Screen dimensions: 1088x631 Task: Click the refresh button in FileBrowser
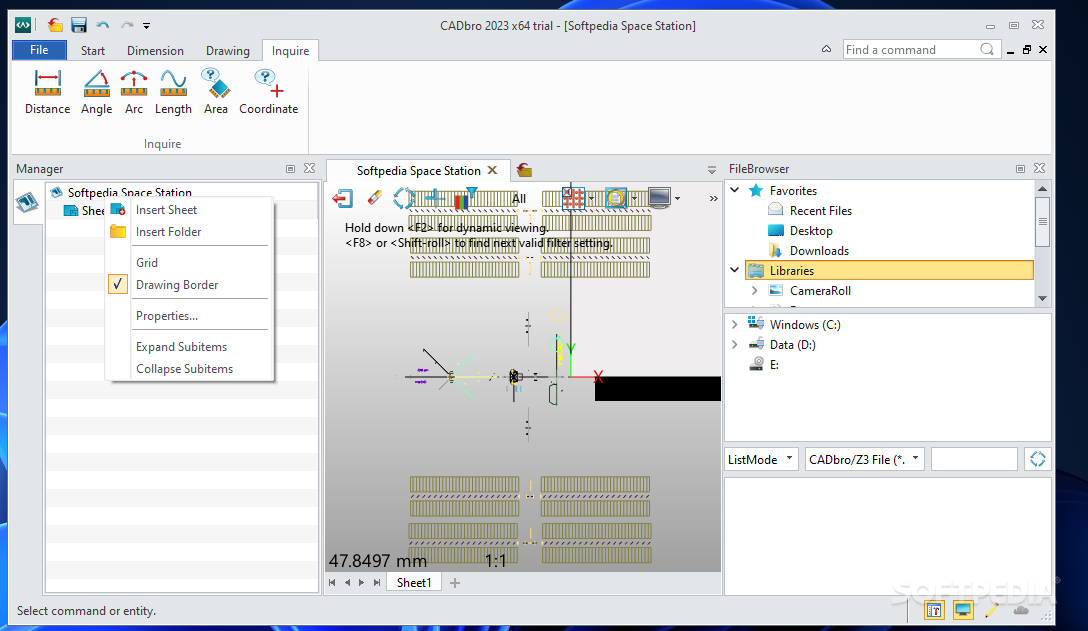point(1037,459)
